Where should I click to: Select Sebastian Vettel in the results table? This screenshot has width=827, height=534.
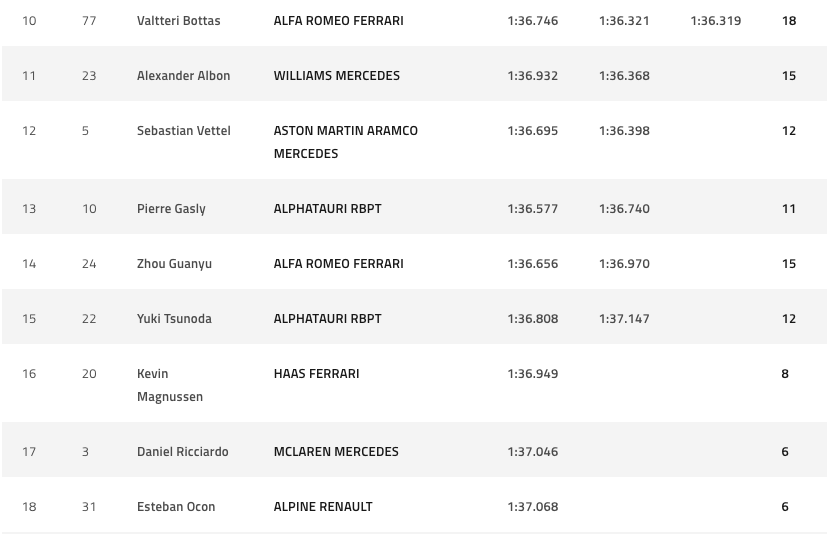183,131
